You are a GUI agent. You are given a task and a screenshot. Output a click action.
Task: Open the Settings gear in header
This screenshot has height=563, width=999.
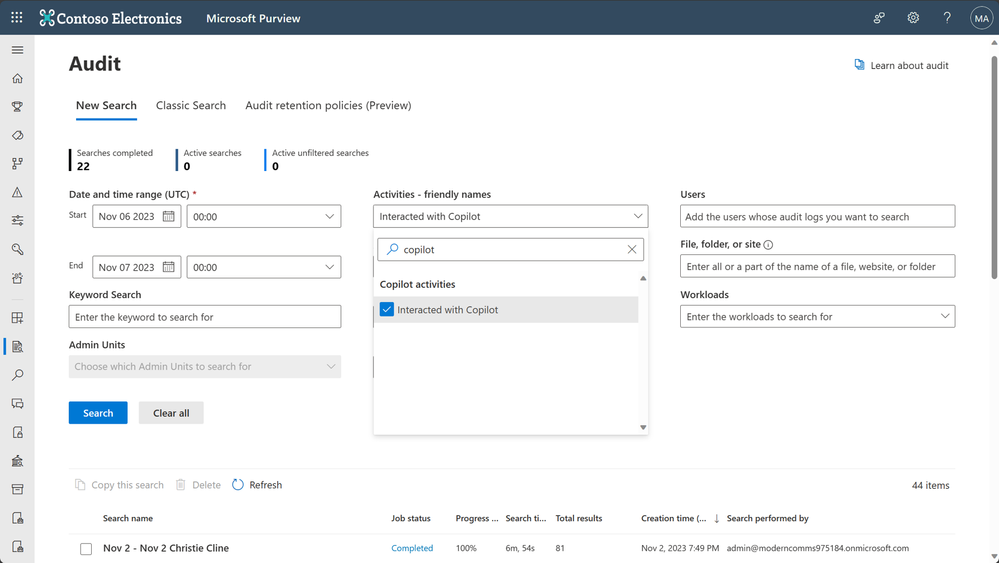tap(913, 18)
